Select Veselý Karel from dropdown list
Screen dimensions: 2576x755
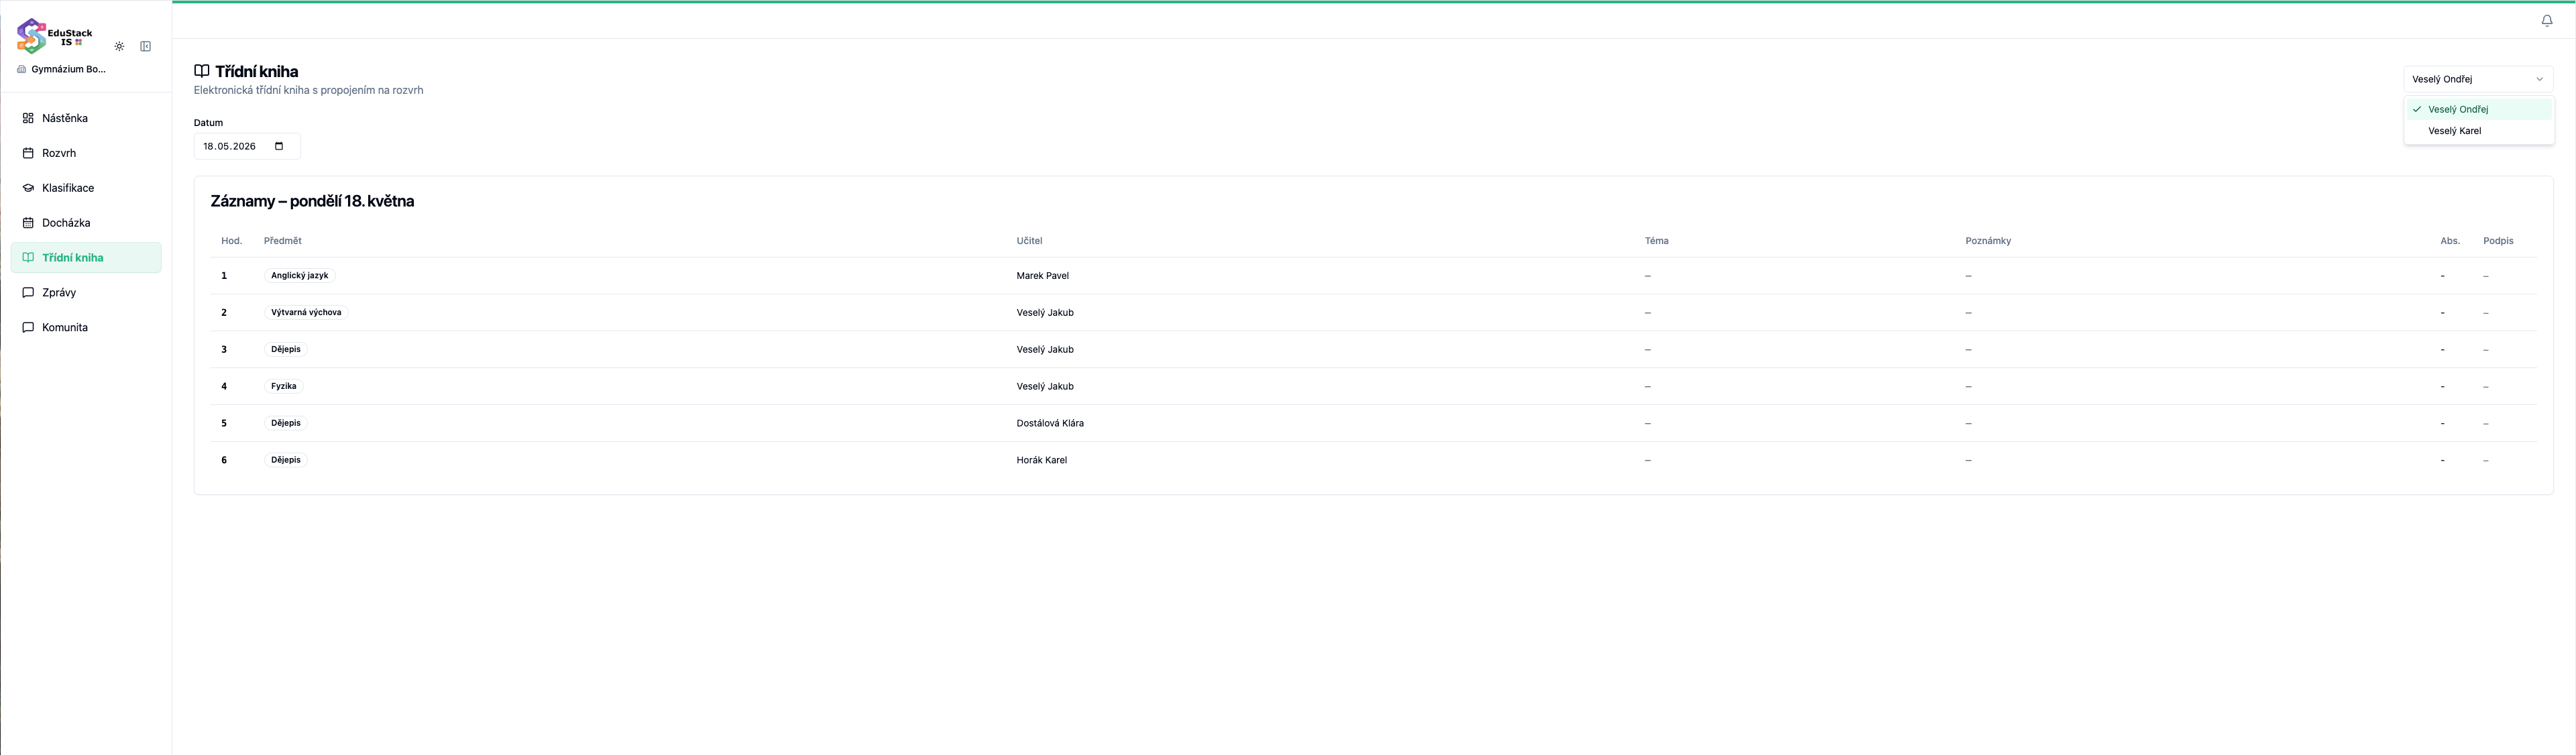click(2478, 131)
